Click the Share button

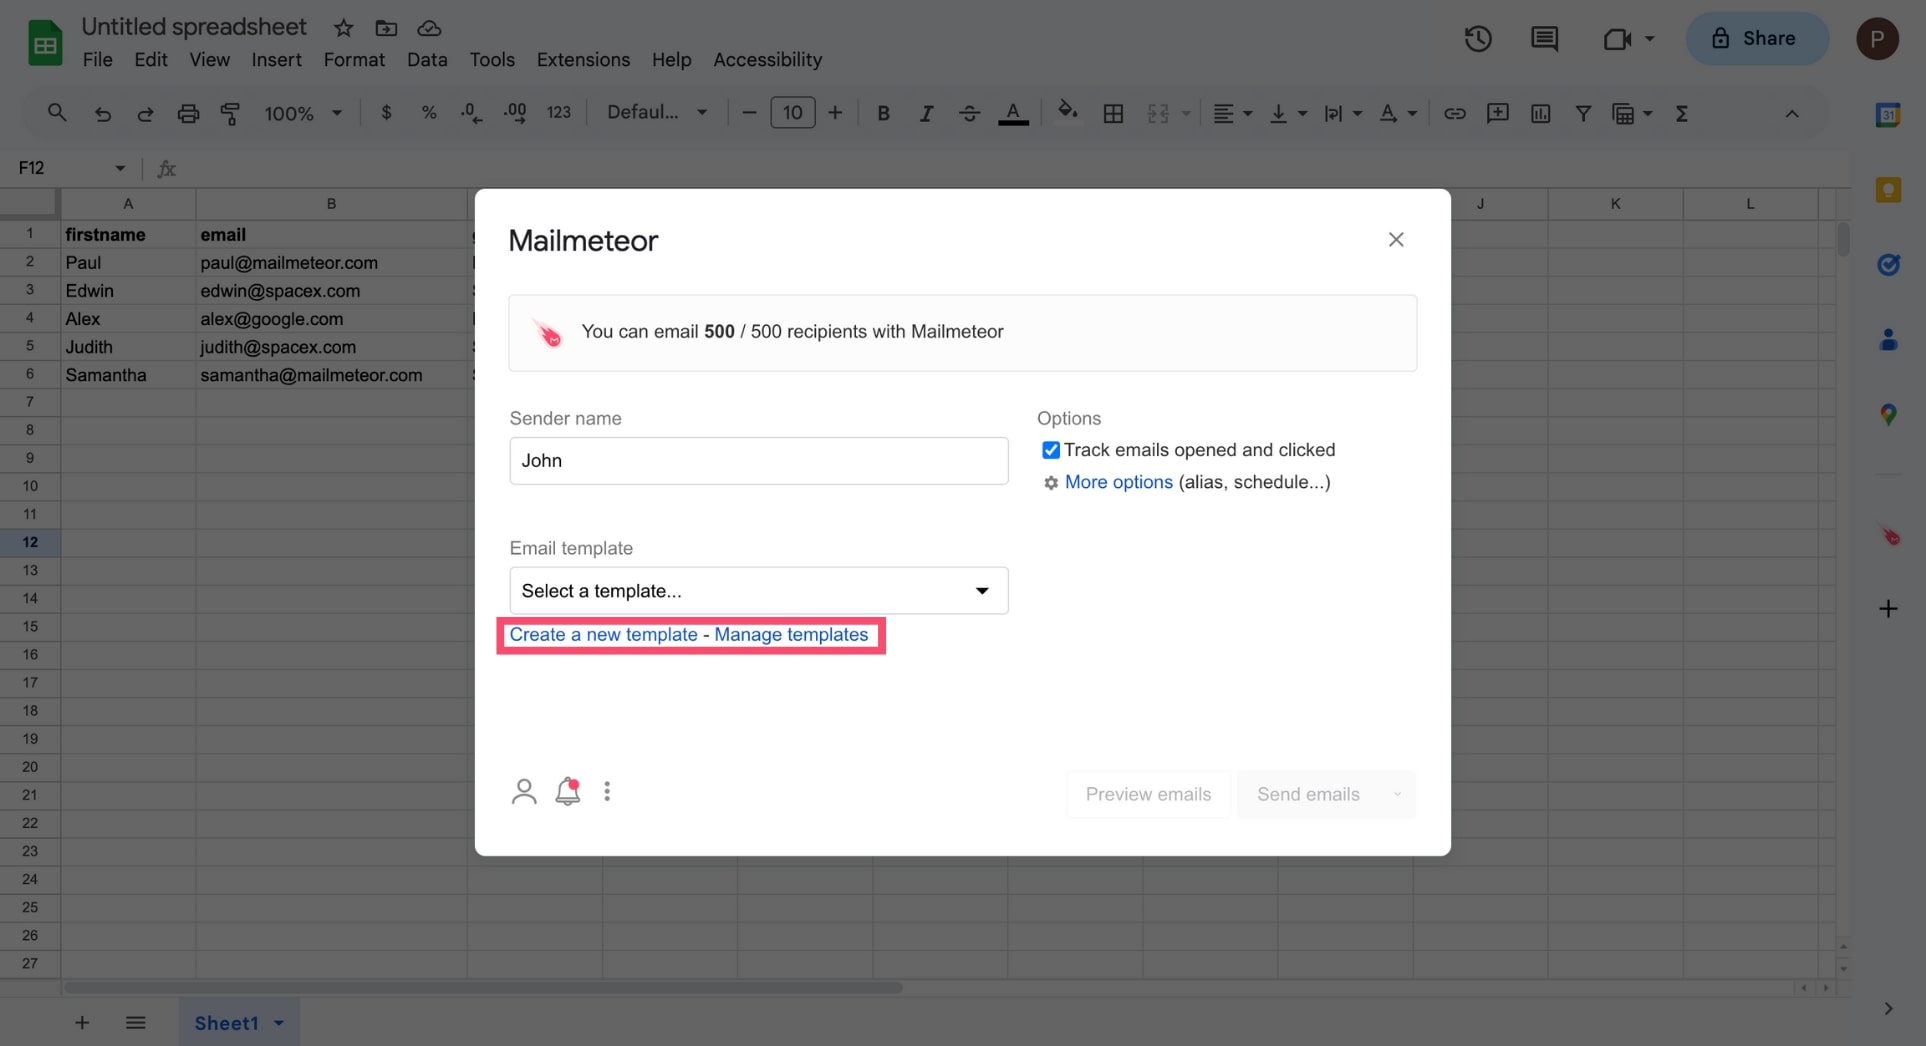(1757, 39)
